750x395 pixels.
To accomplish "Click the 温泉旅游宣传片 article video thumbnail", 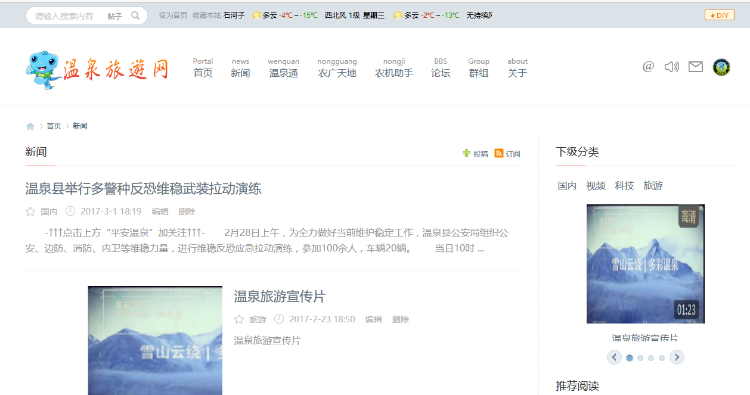I will [155, 340].
